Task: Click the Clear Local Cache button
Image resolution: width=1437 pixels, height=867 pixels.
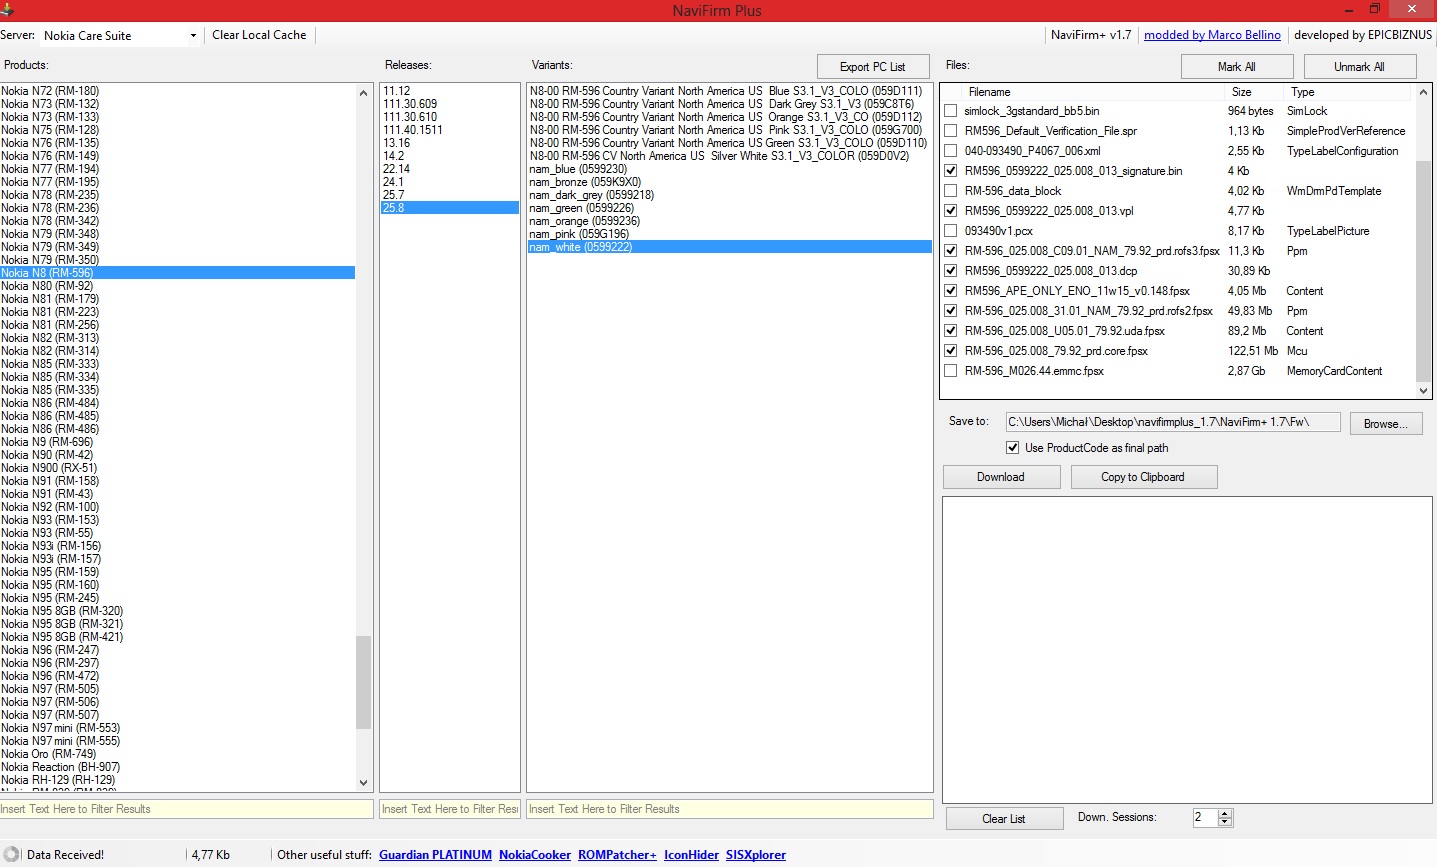Action: pyautogui.click(x=259, y=35)
